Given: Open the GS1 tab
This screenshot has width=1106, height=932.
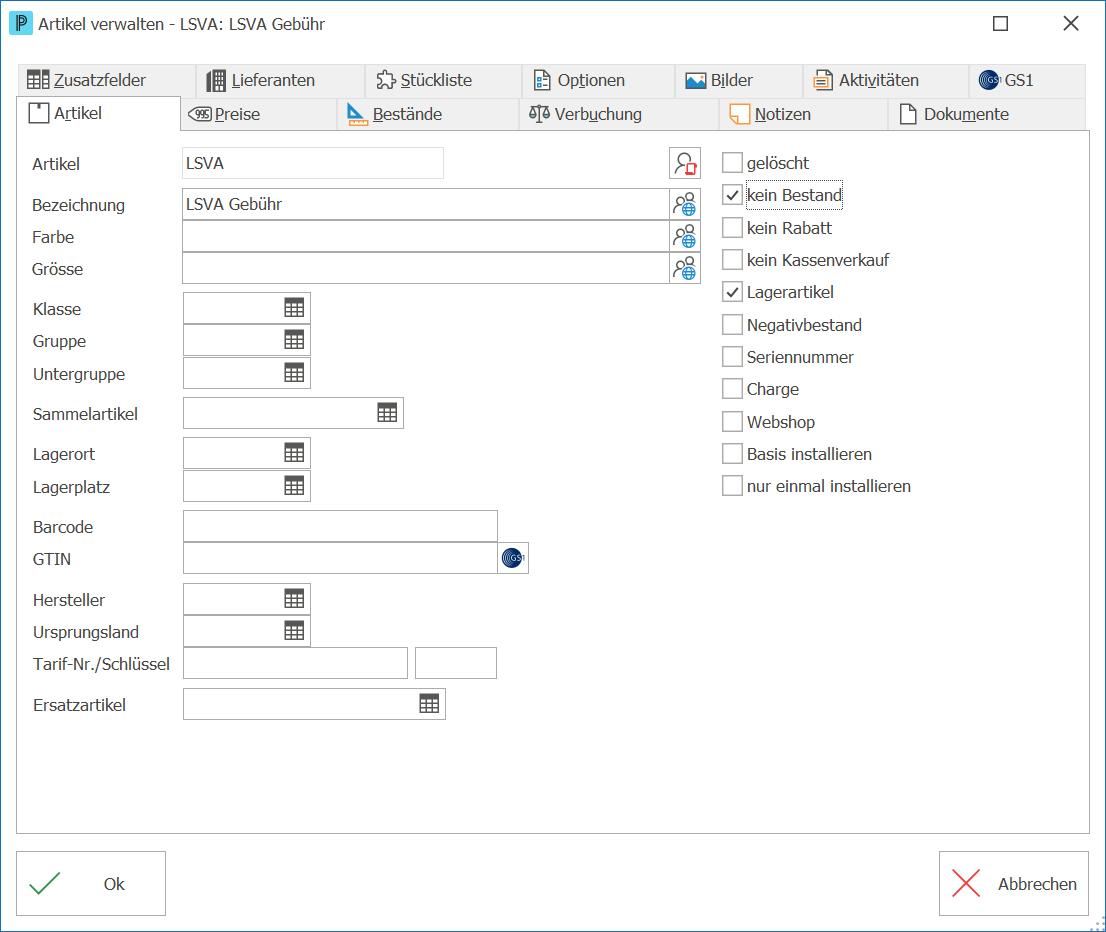Looking at the screenshot, I should click(1026, 80).
